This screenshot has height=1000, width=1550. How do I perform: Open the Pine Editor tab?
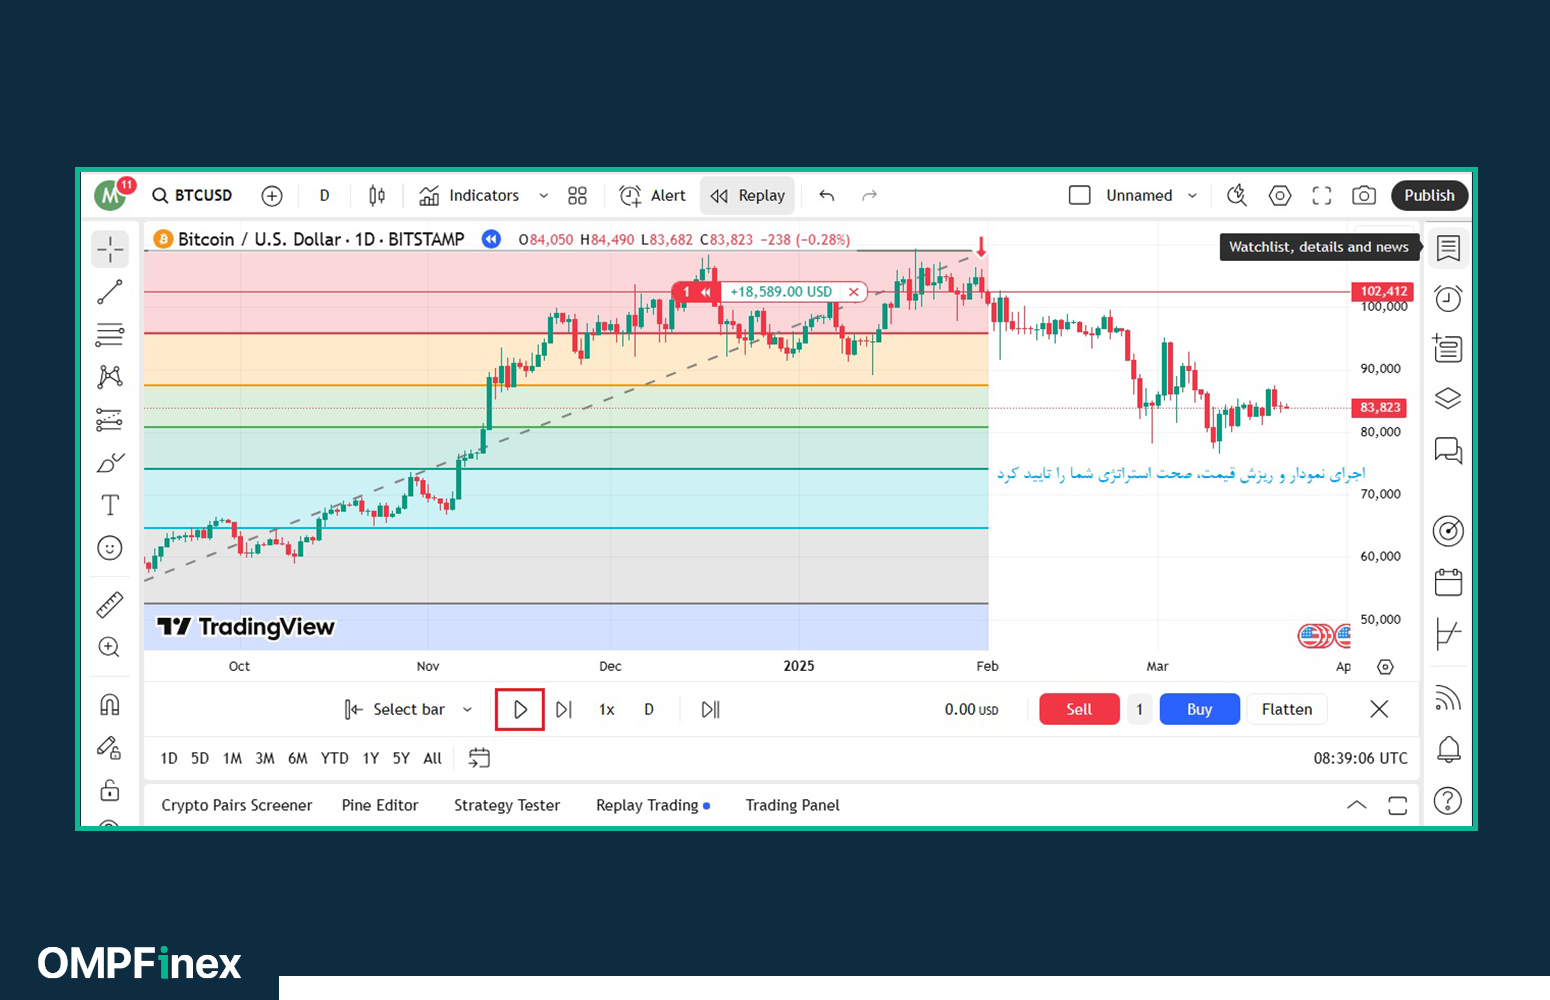[380, 805]
